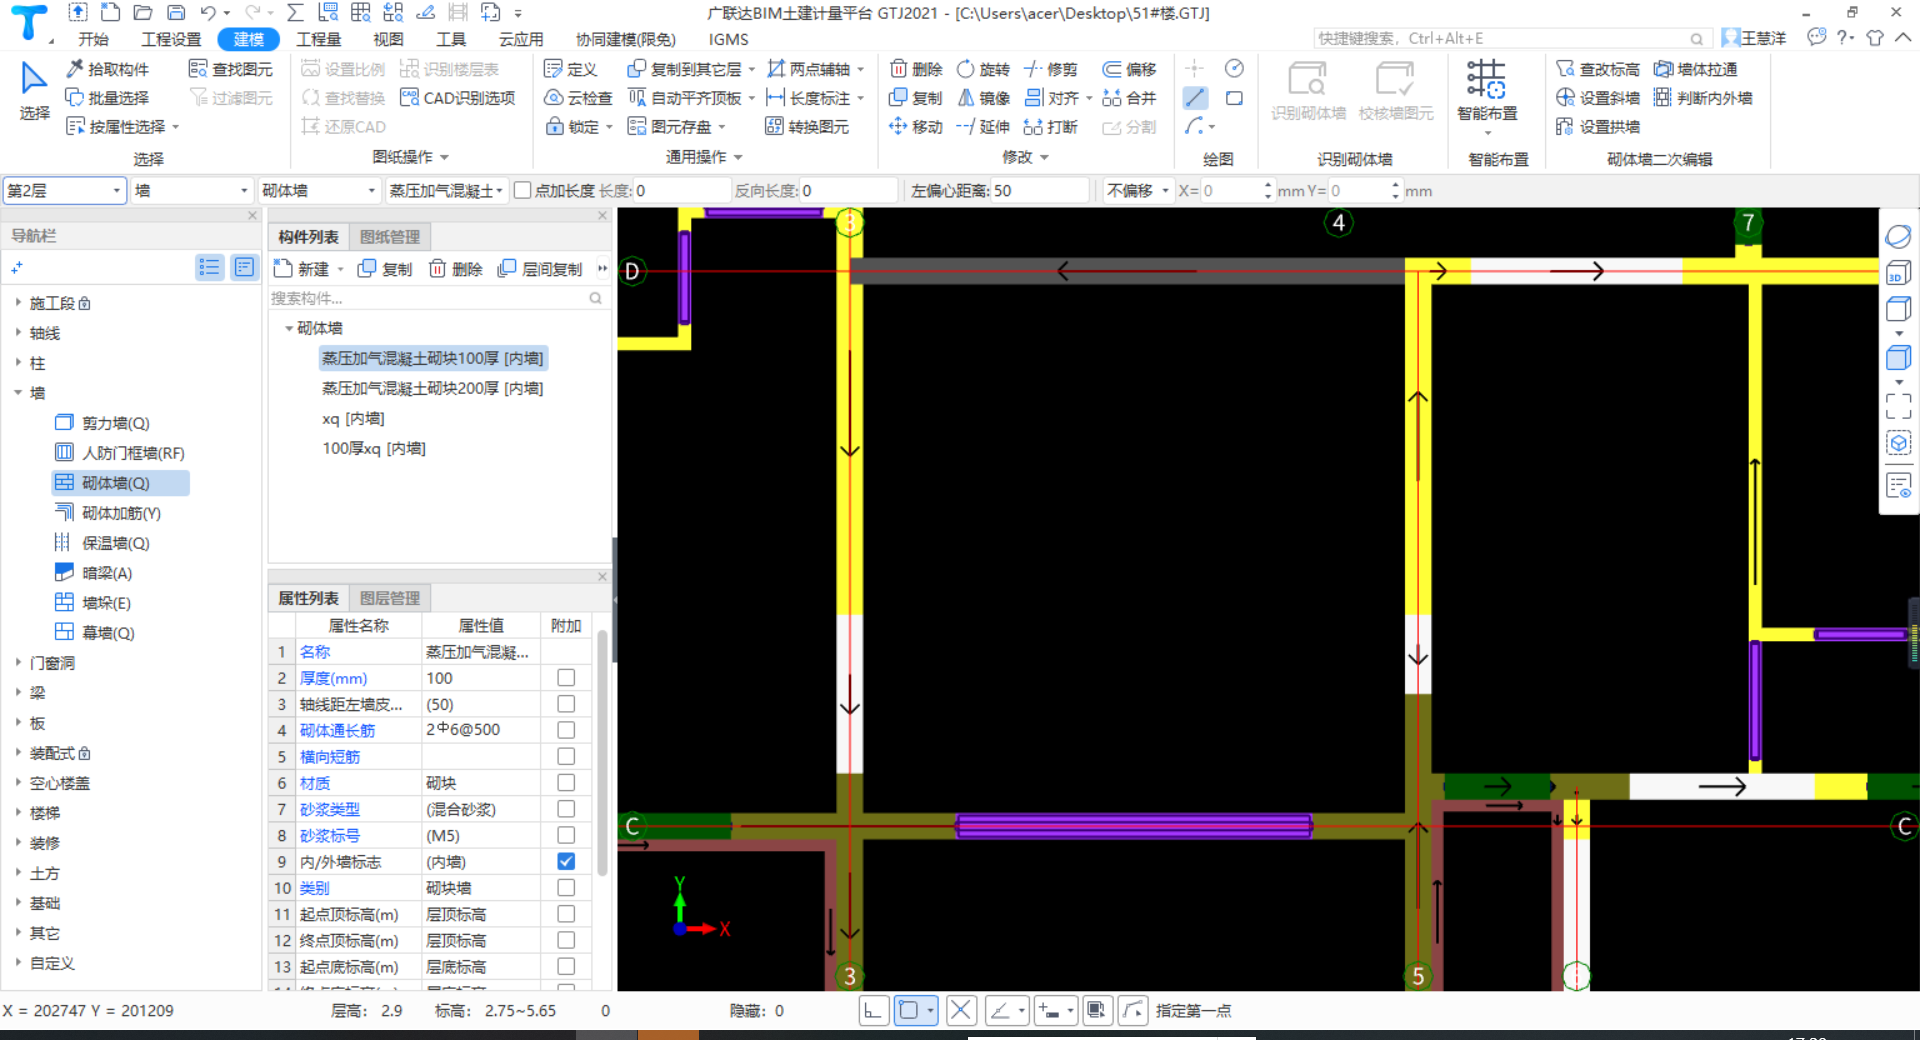
Task: Open the 第2层 floor dropdown
Action: click(x=65, y=190)
